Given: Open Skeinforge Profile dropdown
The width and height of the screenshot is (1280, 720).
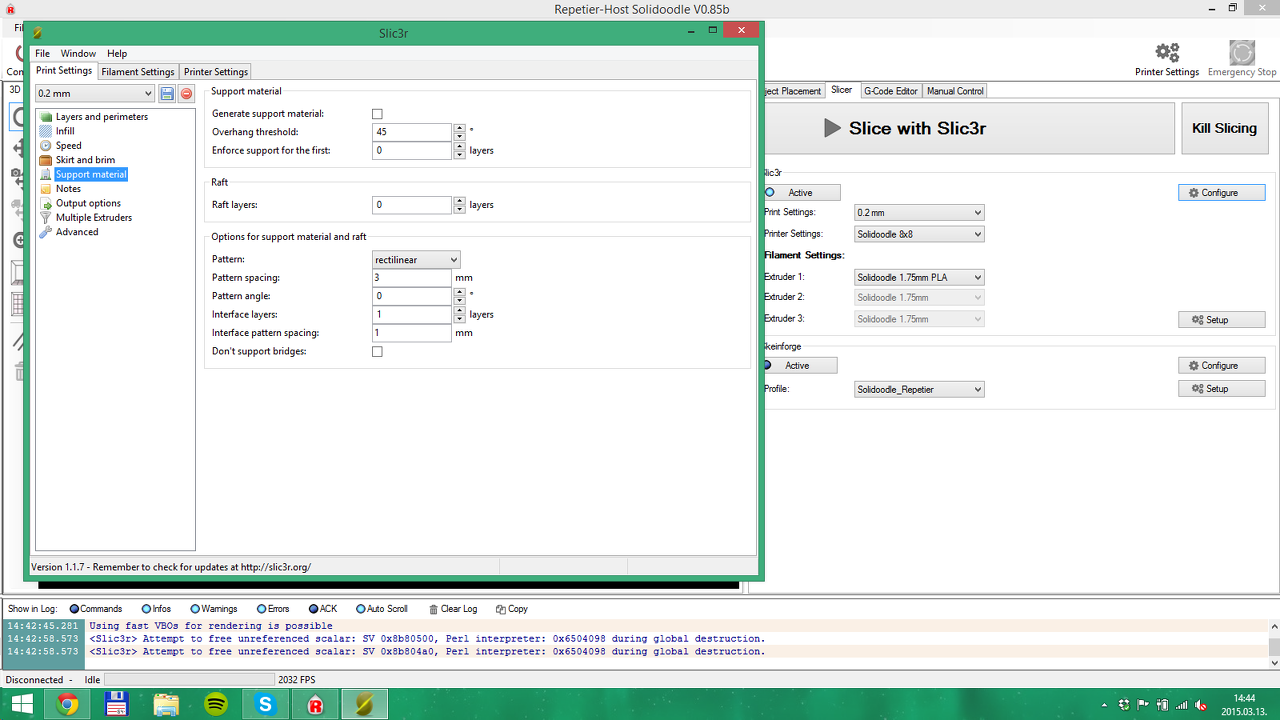Looking at the screenshot, I should click(920, 390).
